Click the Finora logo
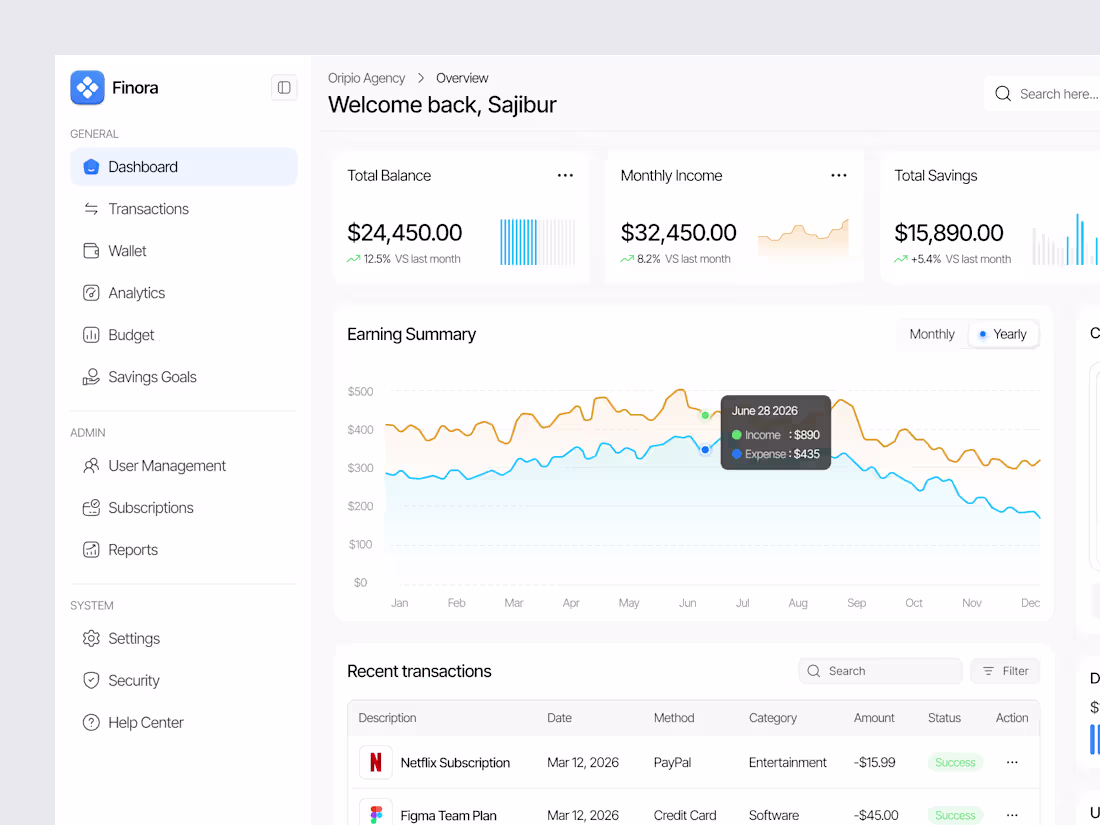This screenshot has width=1100, height=825. click(x=88, y=88)
